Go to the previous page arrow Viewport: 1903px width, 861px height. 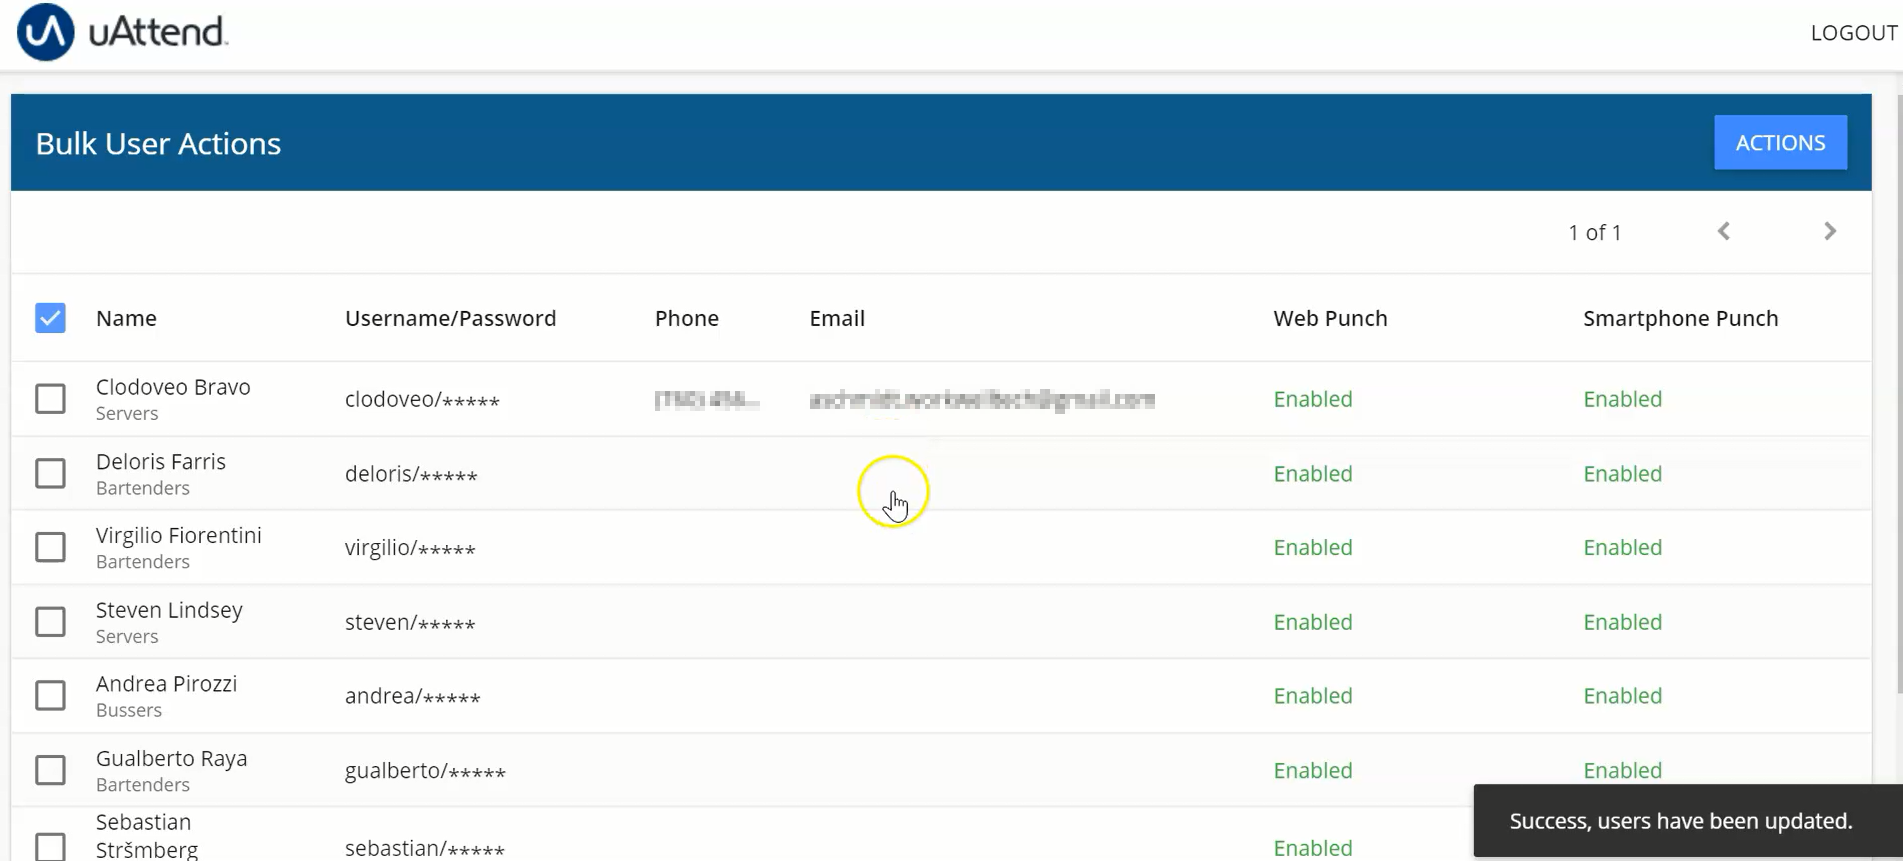[x=1724, y=232]
